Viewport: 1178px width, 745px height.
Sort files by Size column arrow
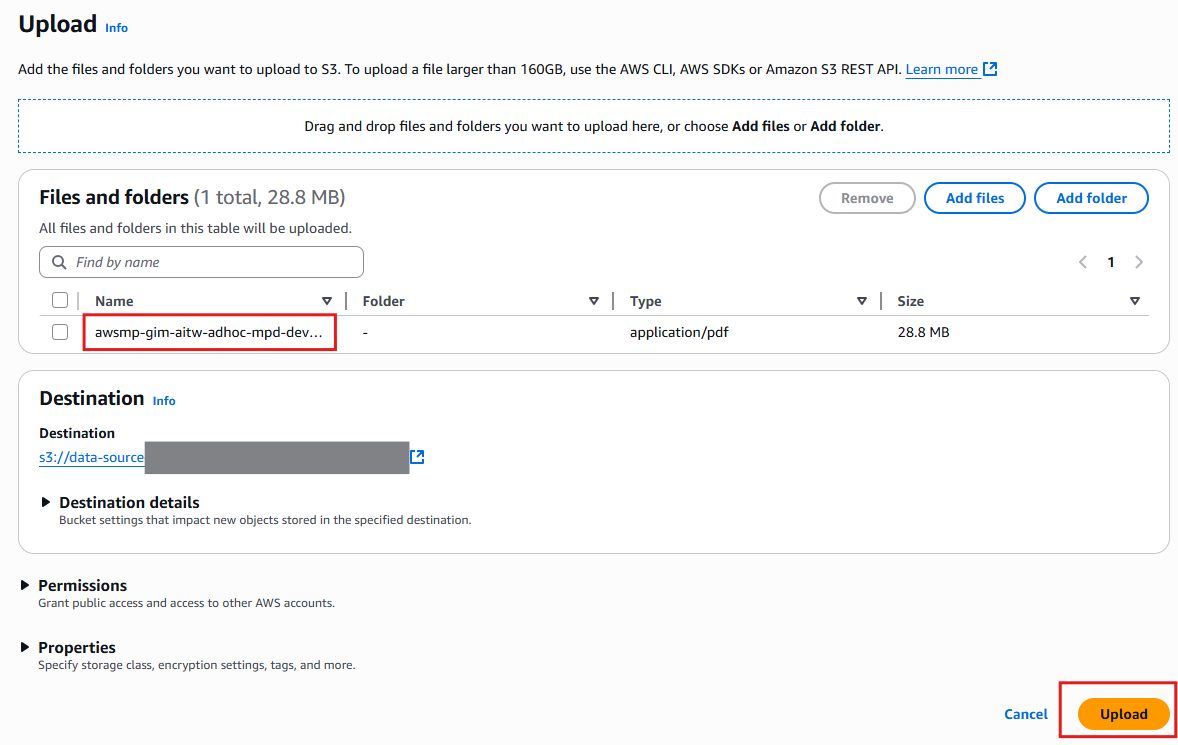[x=1134, y=301]
